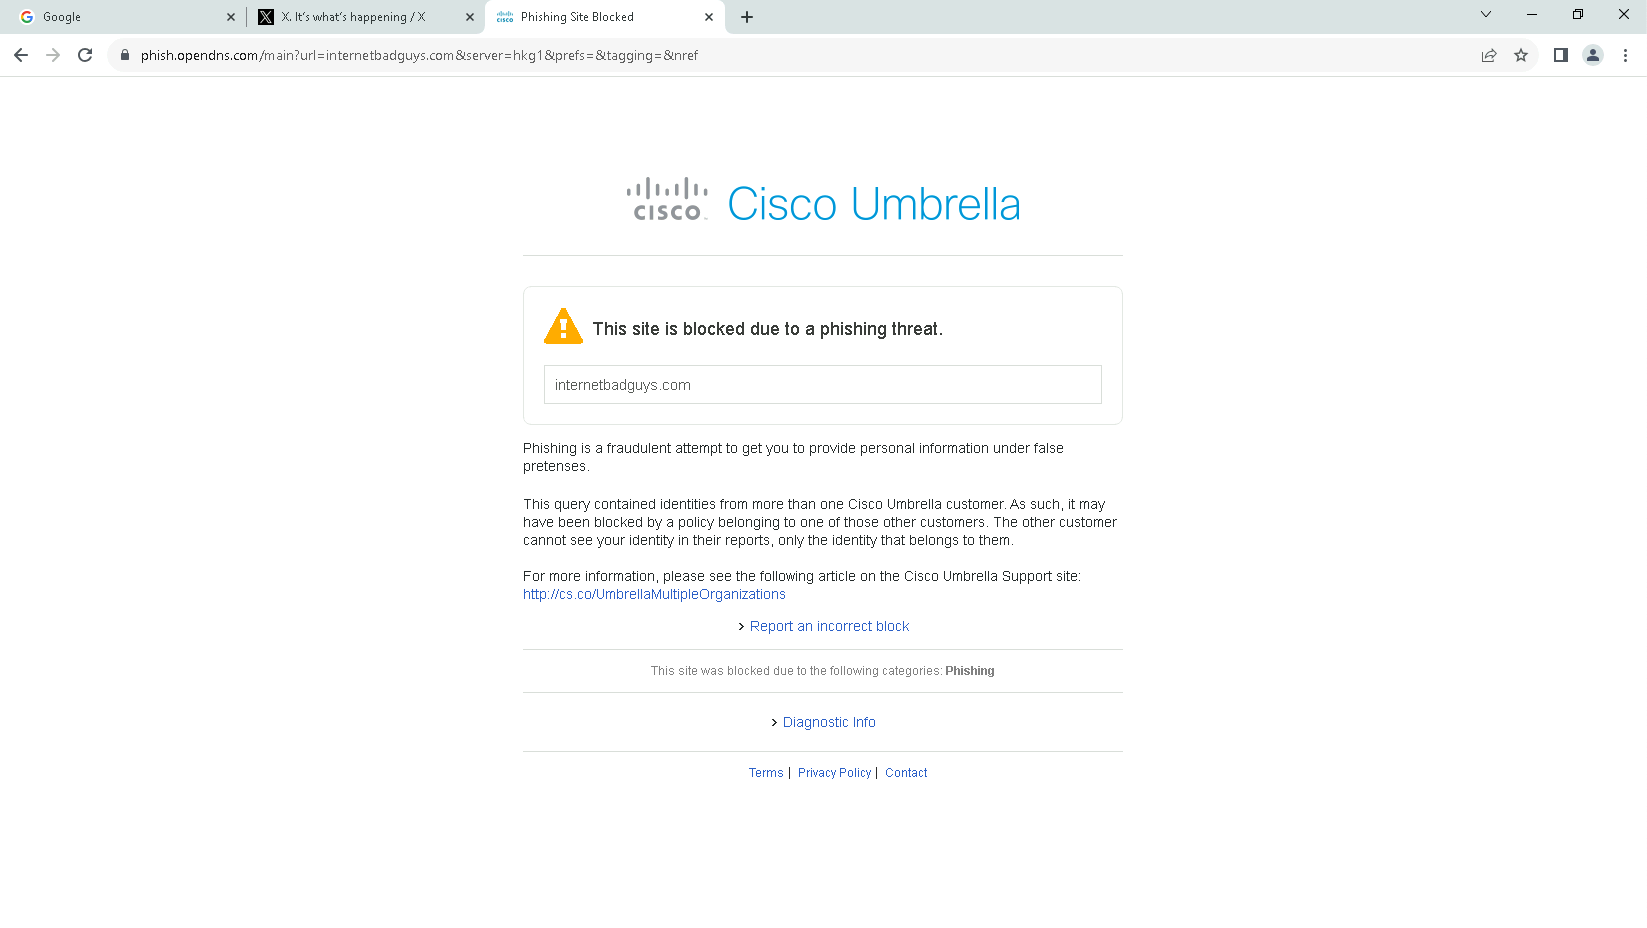Open Chrome three-dot menu
1647x928 pixels.
1625,55
